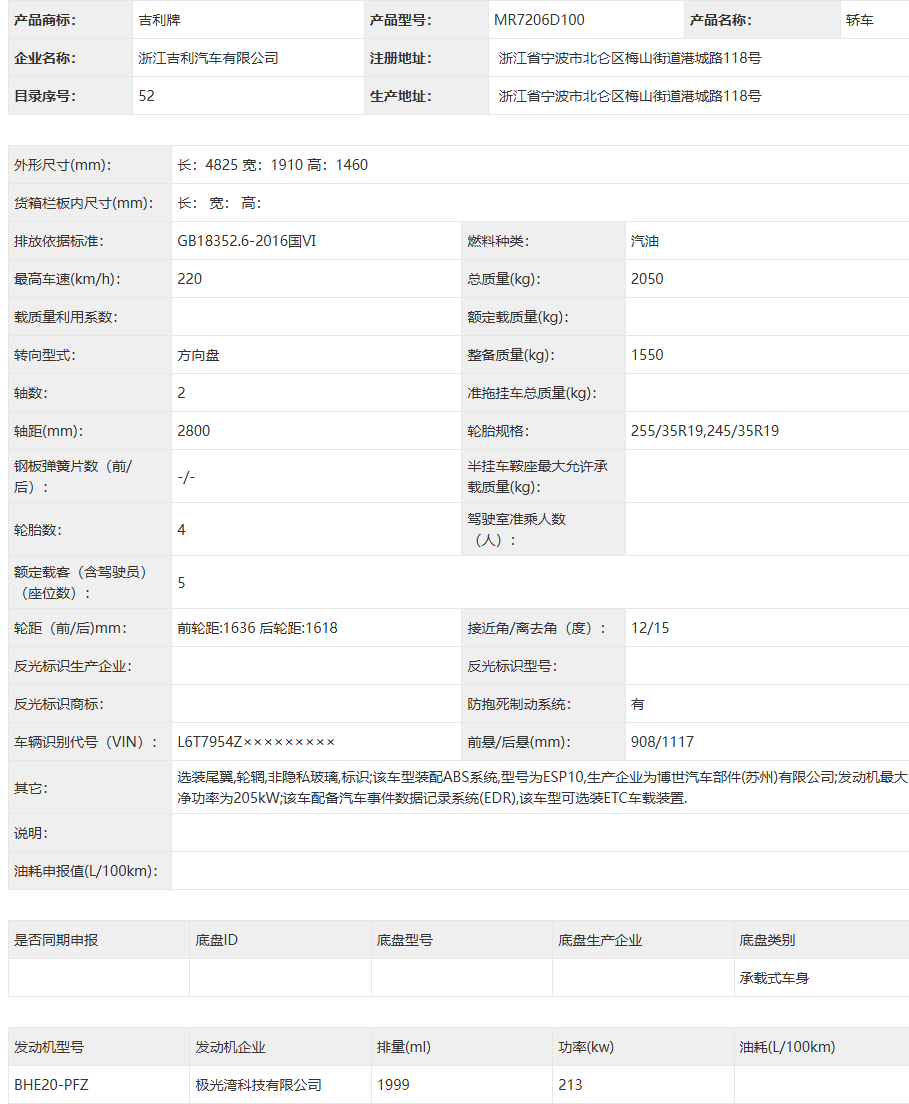Click the axle count value 2
Screen dimensions: 909x1104
coord(182,393)
